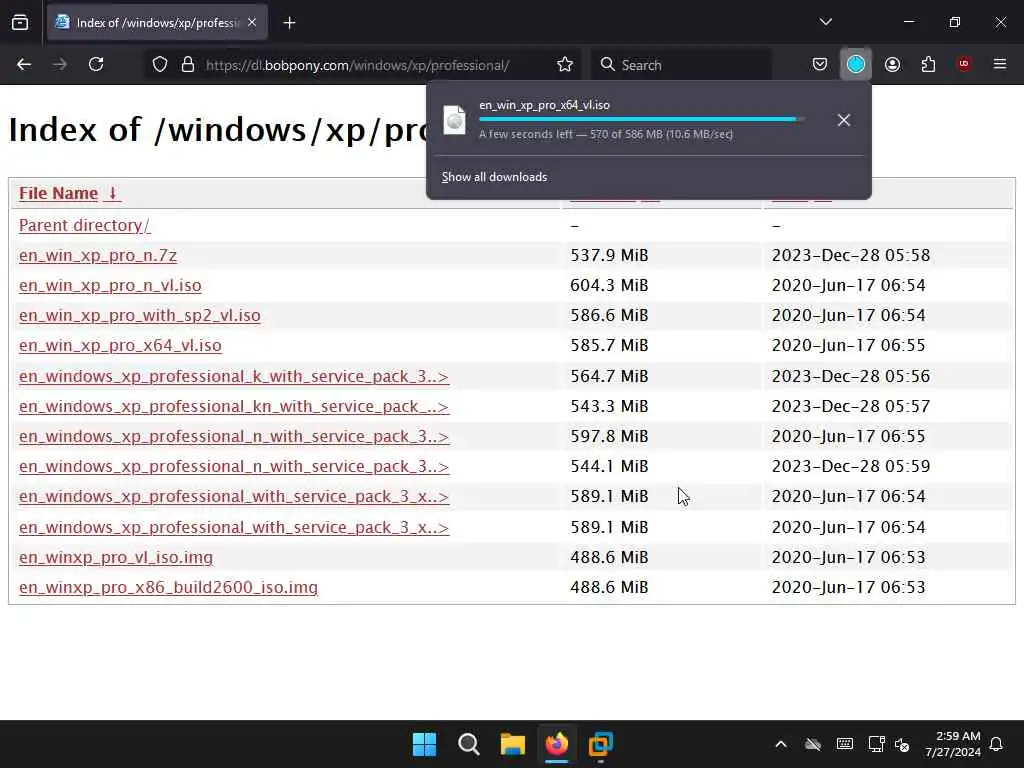Cancel the en_win_xp_pro_x64_vl.iso download
This screenshot has width=1024, height=768.
844,120
